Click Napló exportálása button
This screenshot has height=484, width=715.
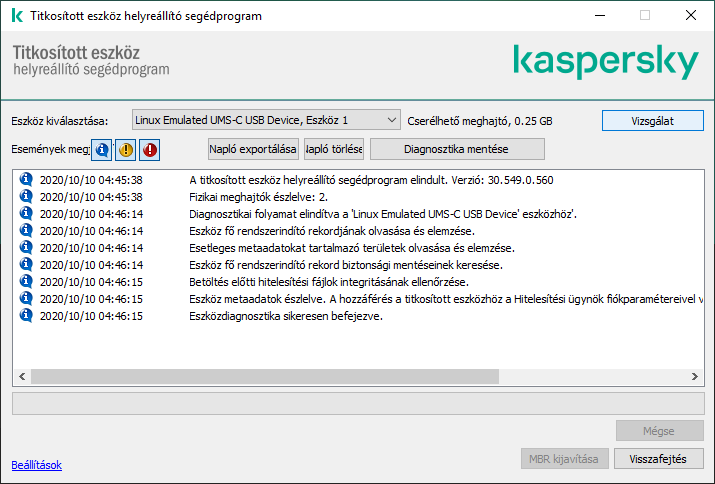coord(253,149)
